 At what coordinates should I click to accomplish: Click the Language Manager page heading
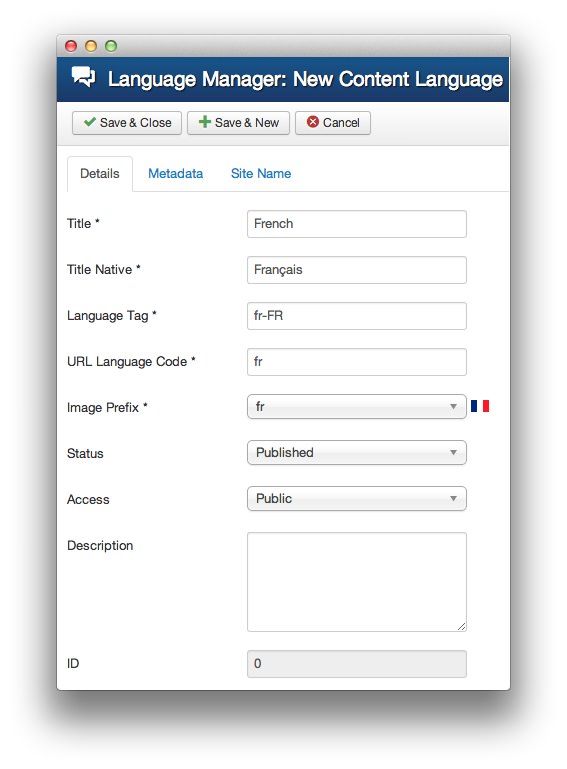pos(305,79)
